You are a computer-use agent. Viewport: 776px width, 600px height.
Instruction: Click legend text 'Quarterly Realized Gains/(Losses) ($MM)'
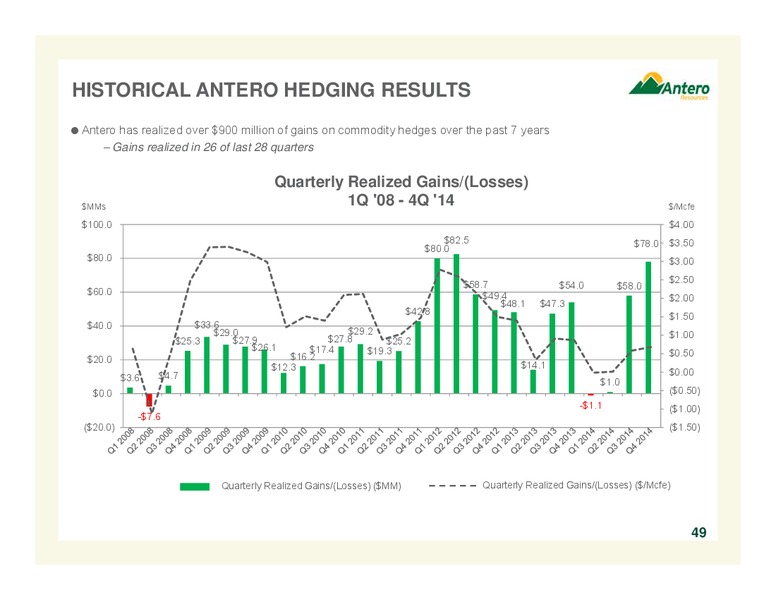coord(311,486)
